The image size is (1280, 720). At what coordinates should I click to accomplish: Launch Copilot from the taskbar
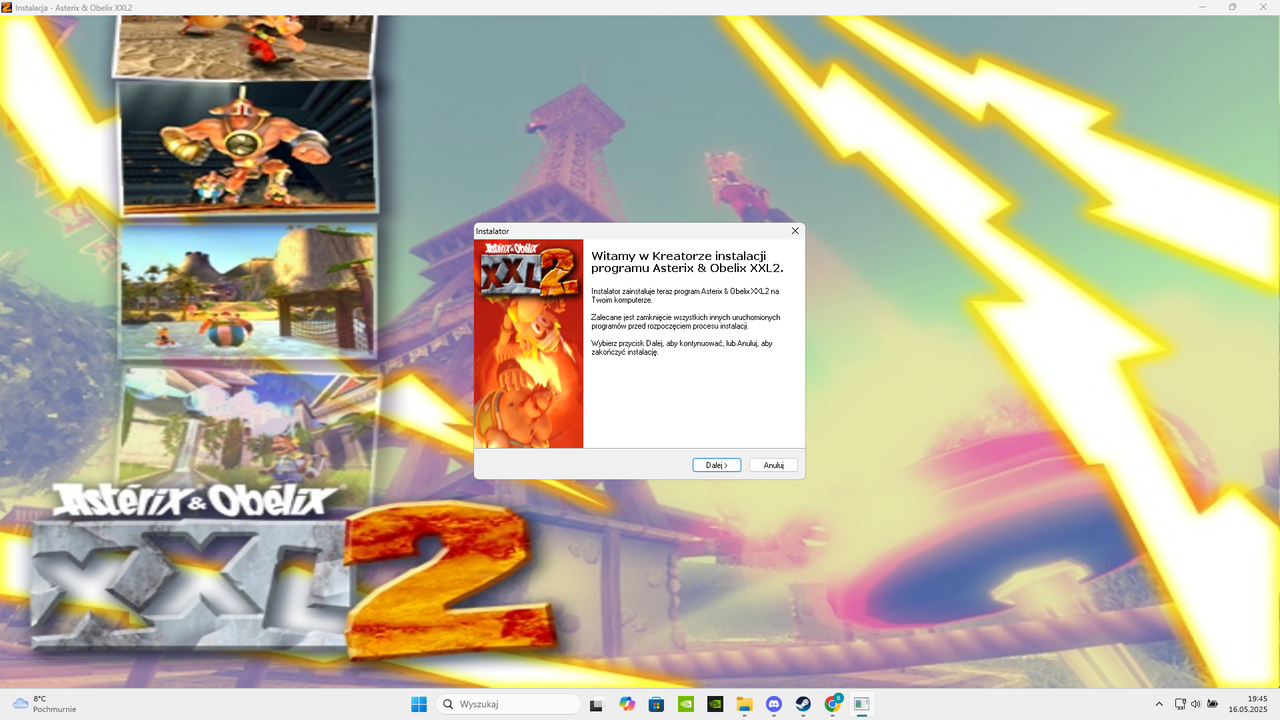(627, 704)
